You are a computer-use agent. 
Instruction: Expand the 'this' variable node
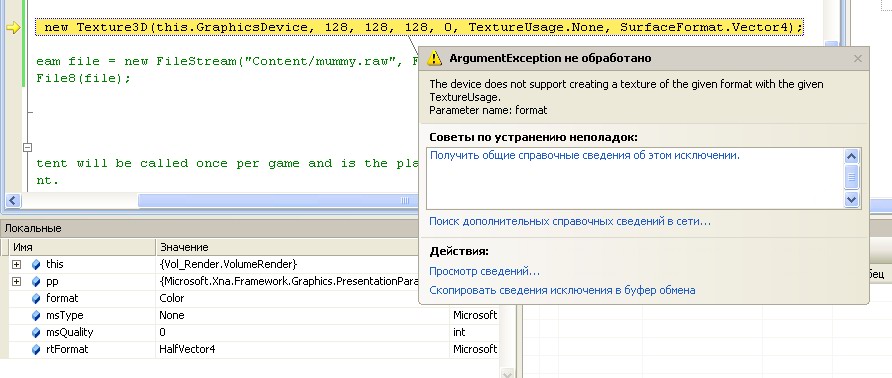(16, 264)
